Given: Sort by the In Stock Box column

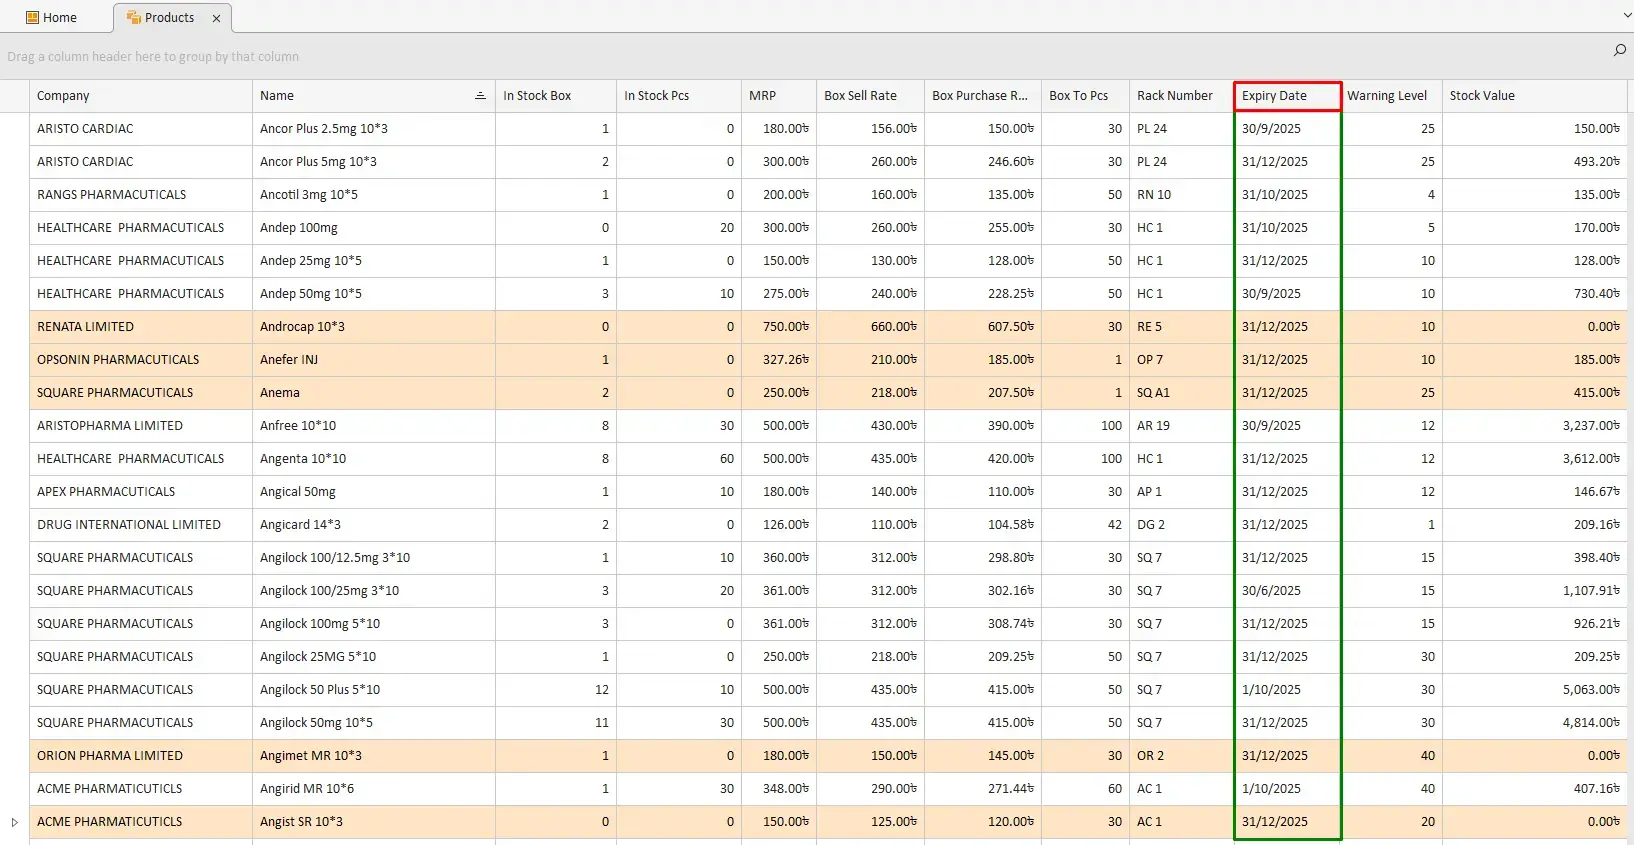Looking at the screenshot, I should click(x=556, y=96).
